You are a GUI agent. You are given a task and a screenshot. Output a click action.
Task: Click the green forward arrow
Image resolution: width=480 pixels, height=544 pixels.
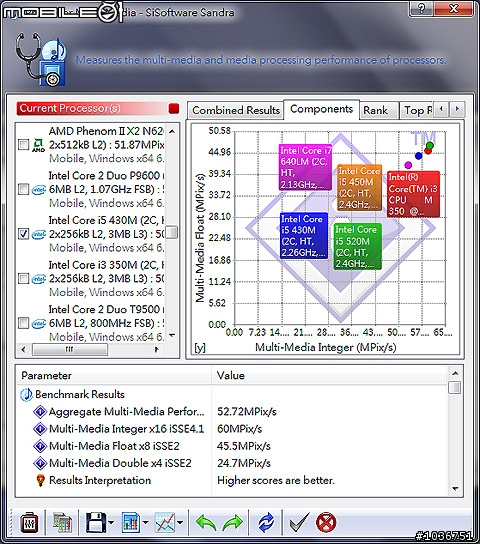point(232,522)
